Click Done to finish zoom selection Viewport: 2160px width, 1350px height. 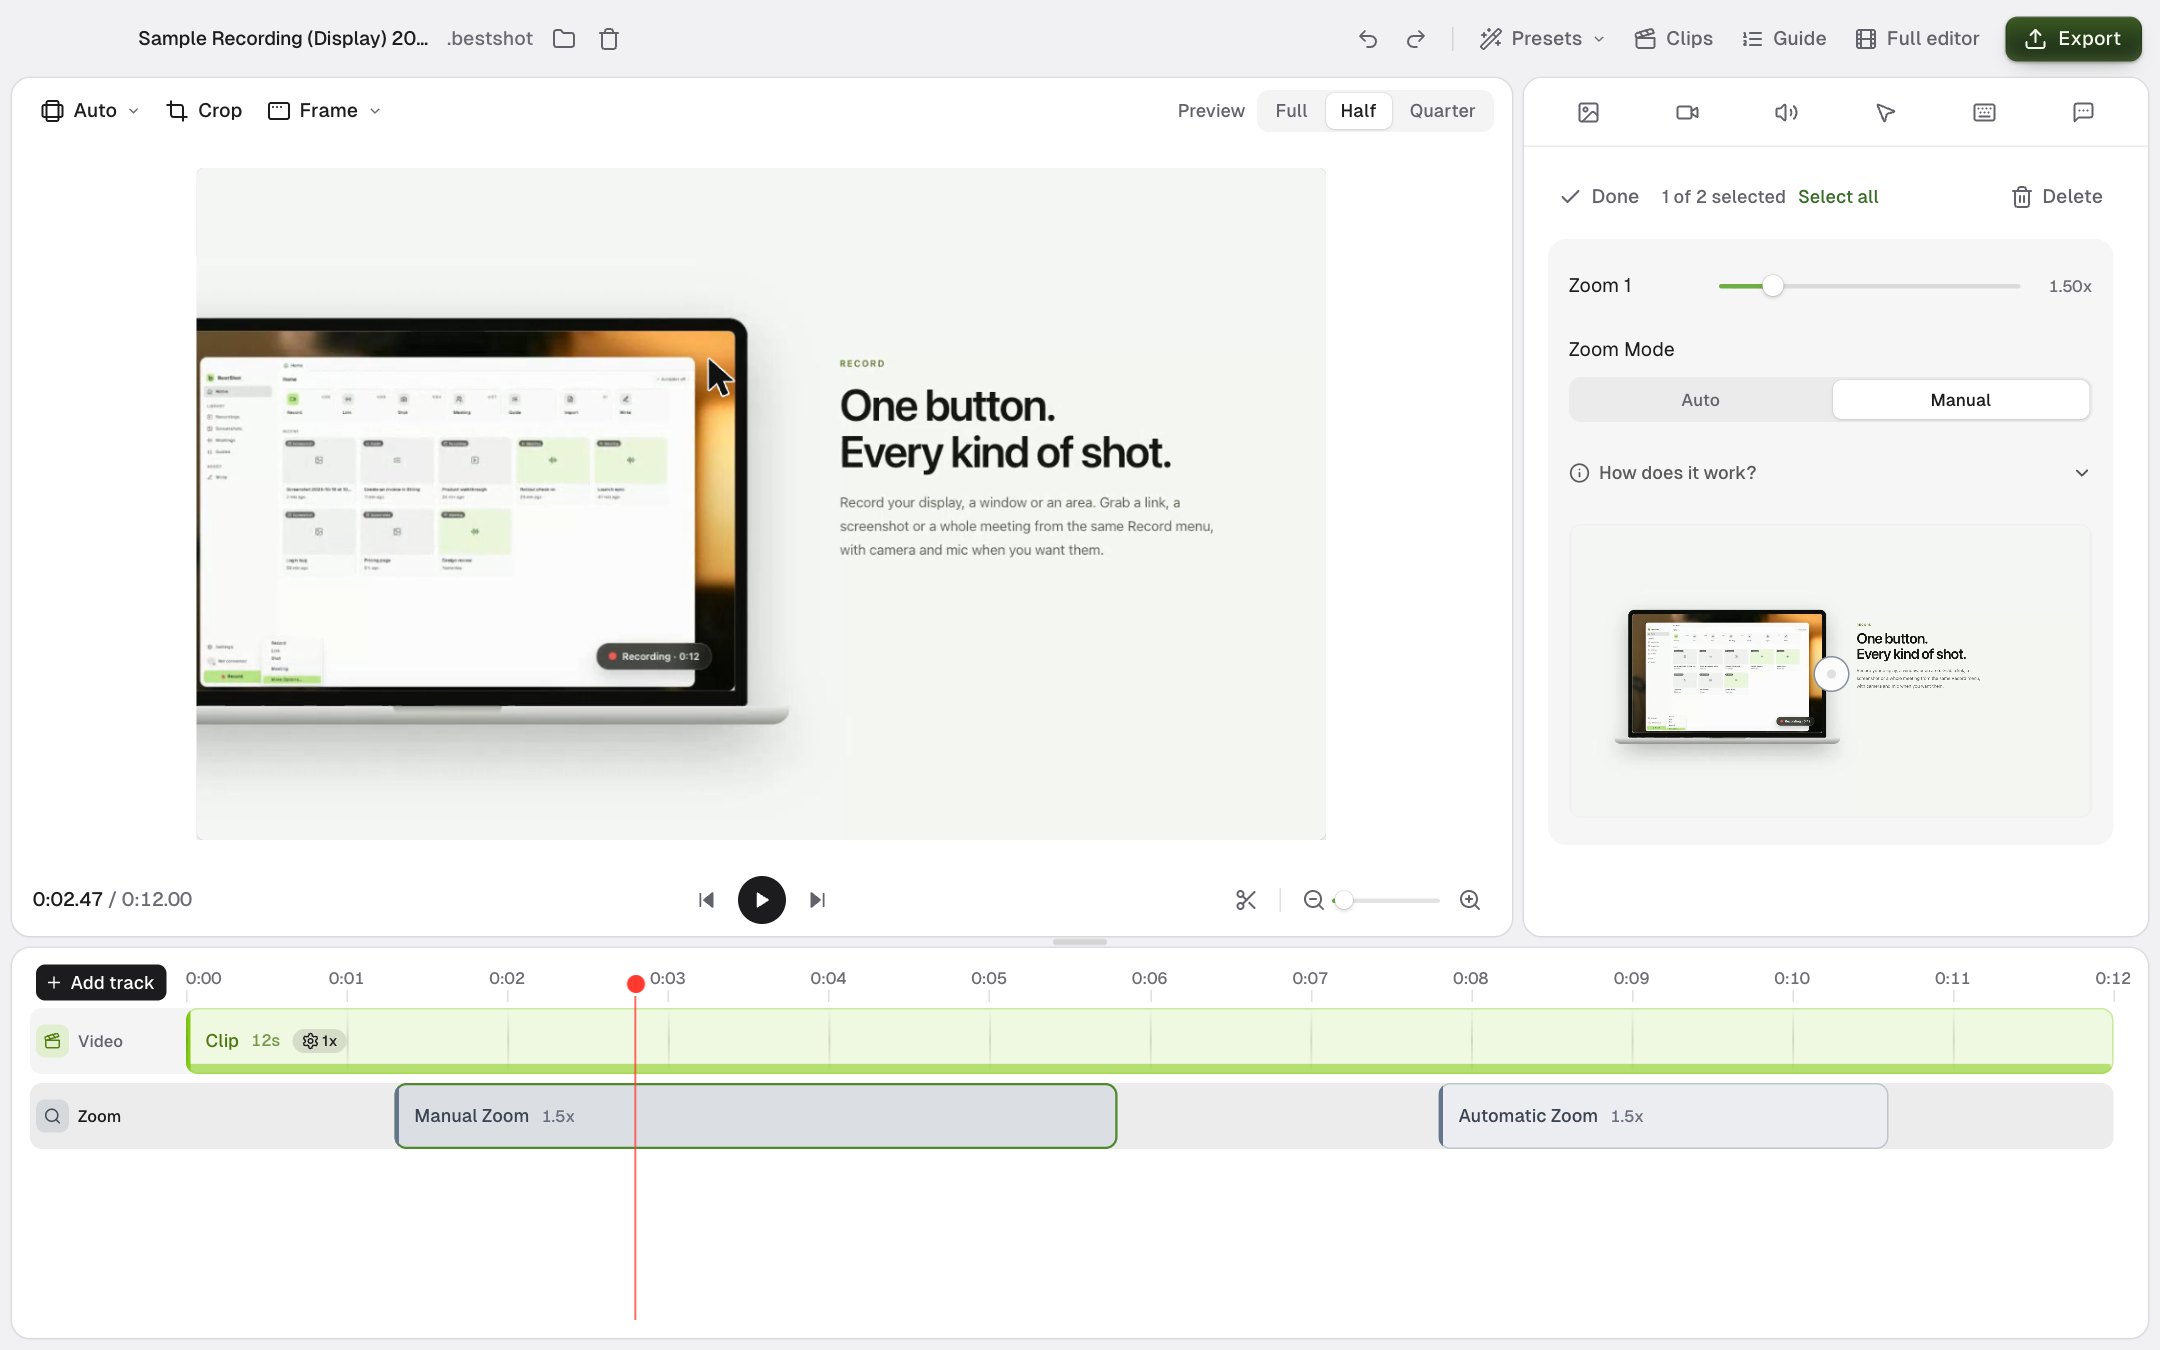[x=1600, y=197]
